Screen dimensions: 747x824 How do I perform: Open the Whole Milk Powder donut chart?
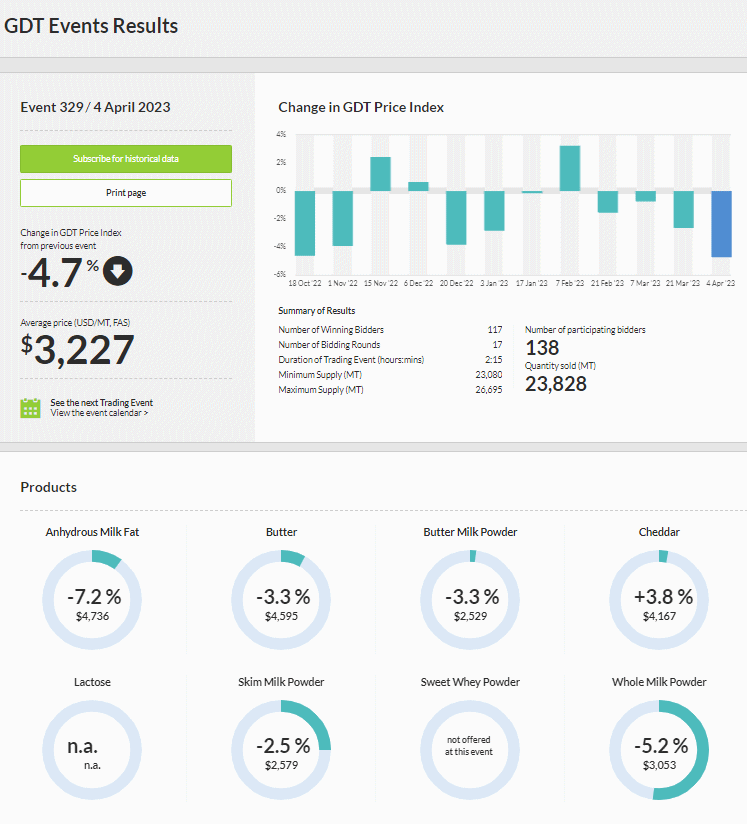tap(659, 750)
